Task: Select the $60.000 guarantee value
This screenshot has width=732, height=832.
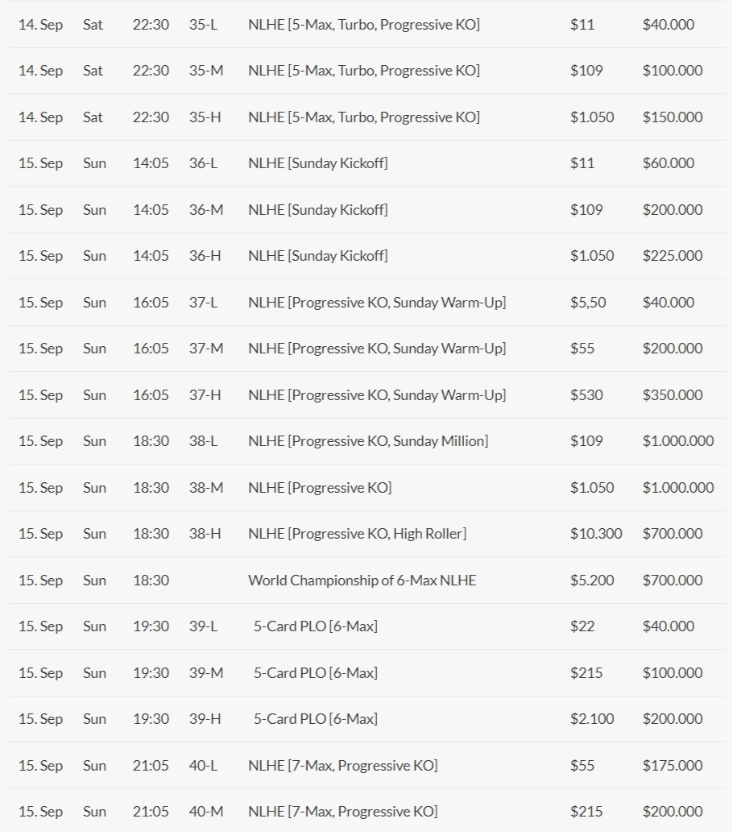Action: point(668,163)
